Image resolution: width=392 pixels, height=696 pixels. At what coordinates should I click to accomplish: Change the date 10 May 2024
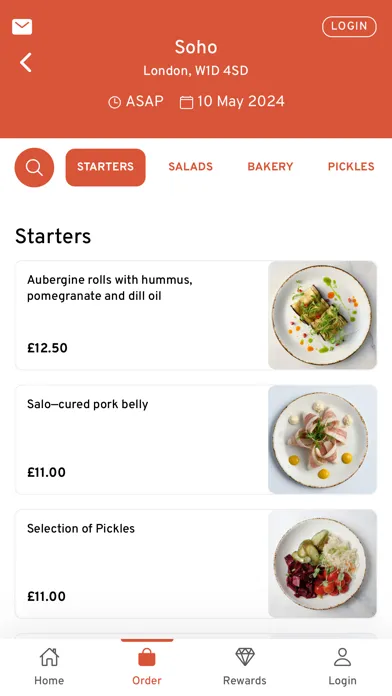click(232, 102)
